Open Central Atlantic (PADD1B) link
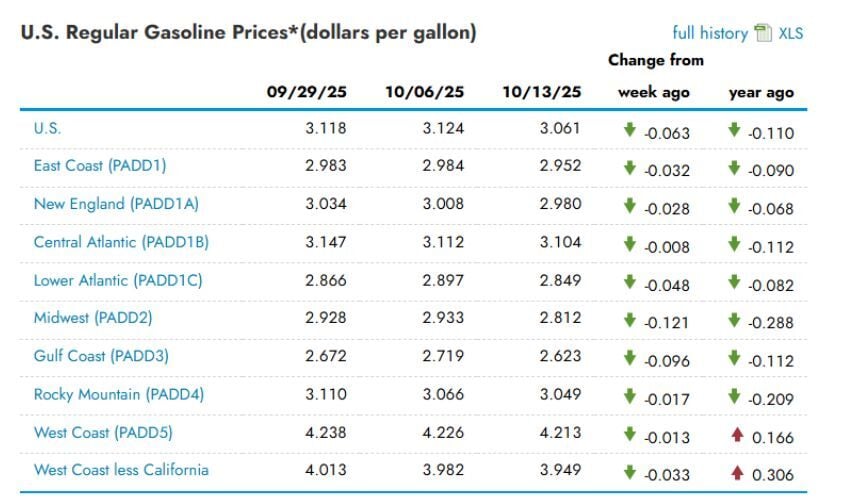Image resolution: width=850 pixels, height=500 pixels. tap(121, 242)
